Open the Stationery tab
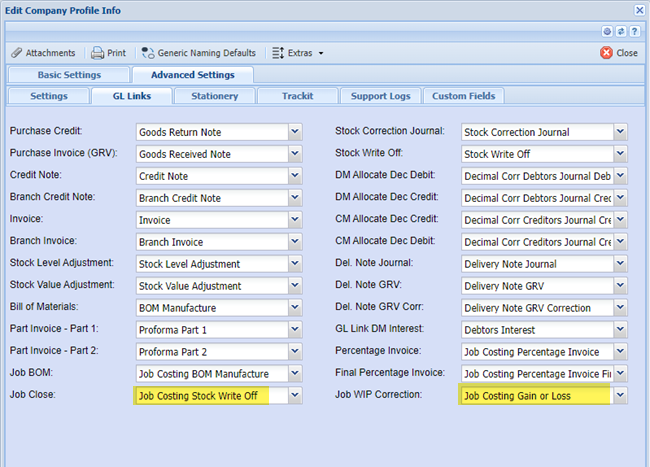The image size is (650, 467). point(214,96)
